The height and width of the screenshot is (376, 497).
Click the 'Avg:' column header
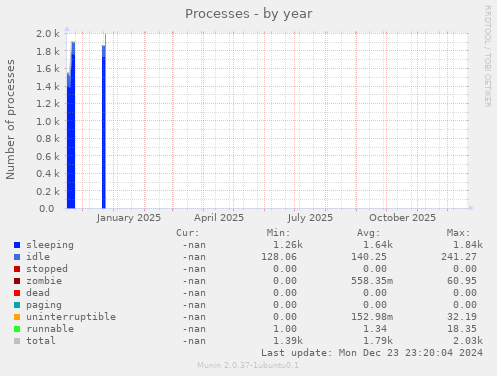(368, 233)
